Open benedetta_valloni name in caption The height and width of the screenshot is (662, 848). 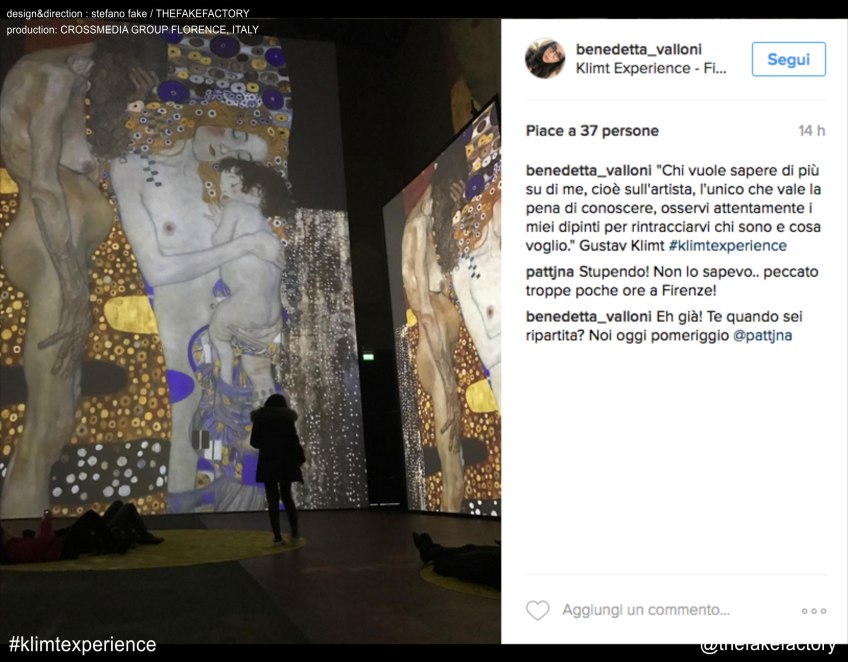[x=588, y=171]
